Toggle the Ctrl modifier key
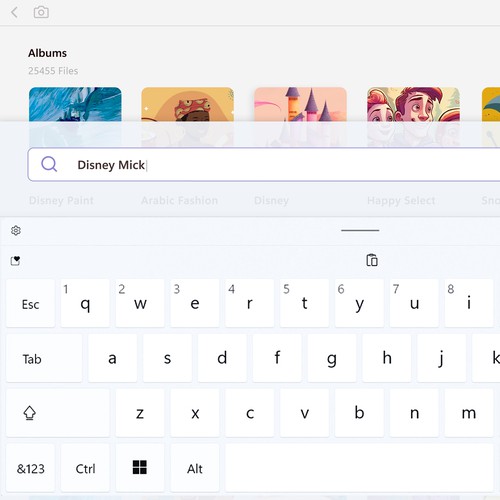 pos(85,468)
